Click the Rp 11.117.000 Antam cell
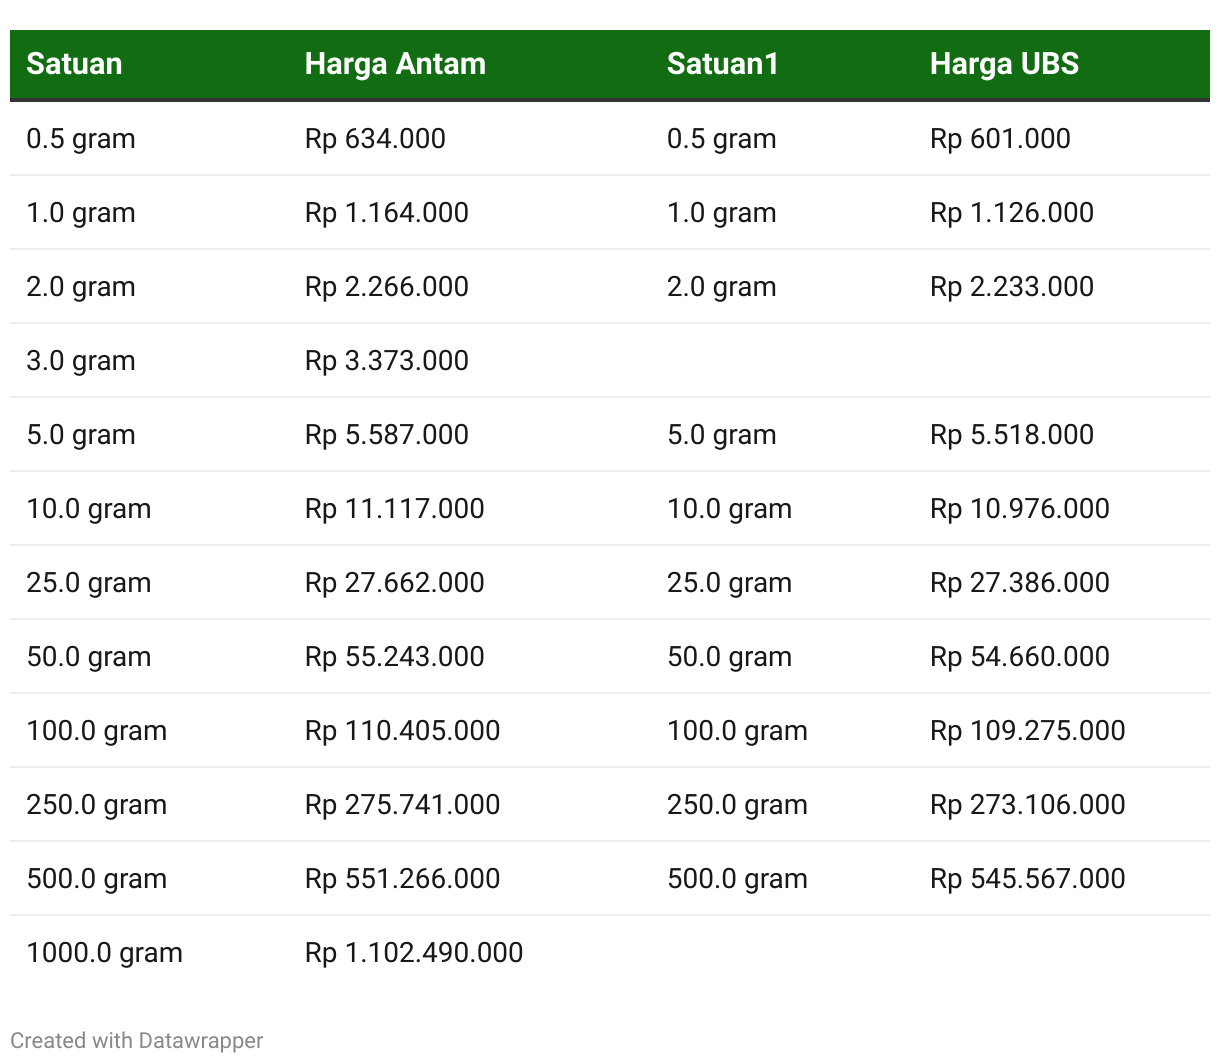 (394, 508)
